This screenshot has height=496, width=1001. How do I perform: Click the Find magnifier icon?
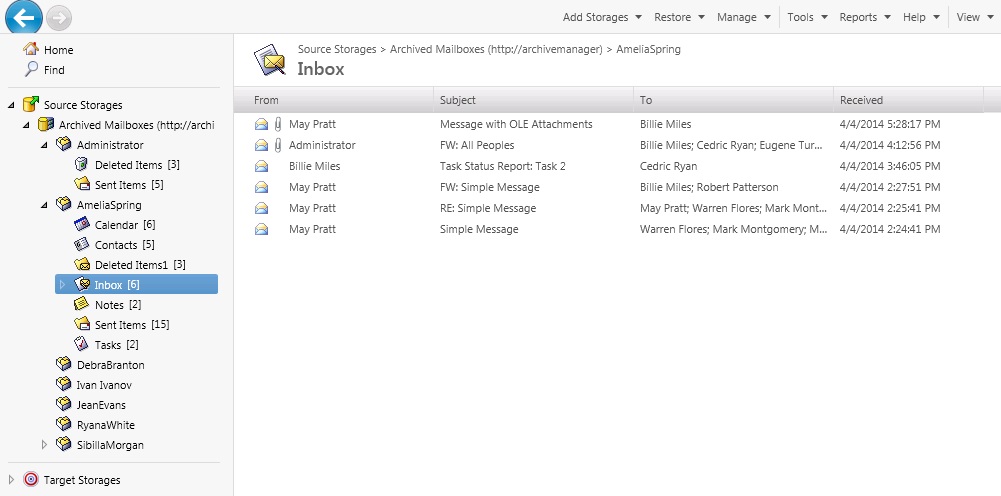(31, 70)
